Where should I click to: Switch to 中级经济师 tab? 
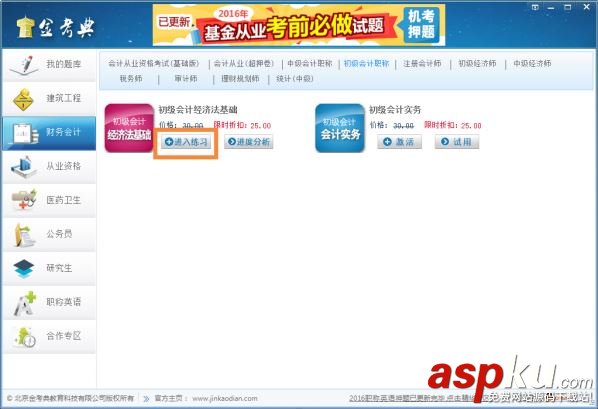click(x=532, y=64)
